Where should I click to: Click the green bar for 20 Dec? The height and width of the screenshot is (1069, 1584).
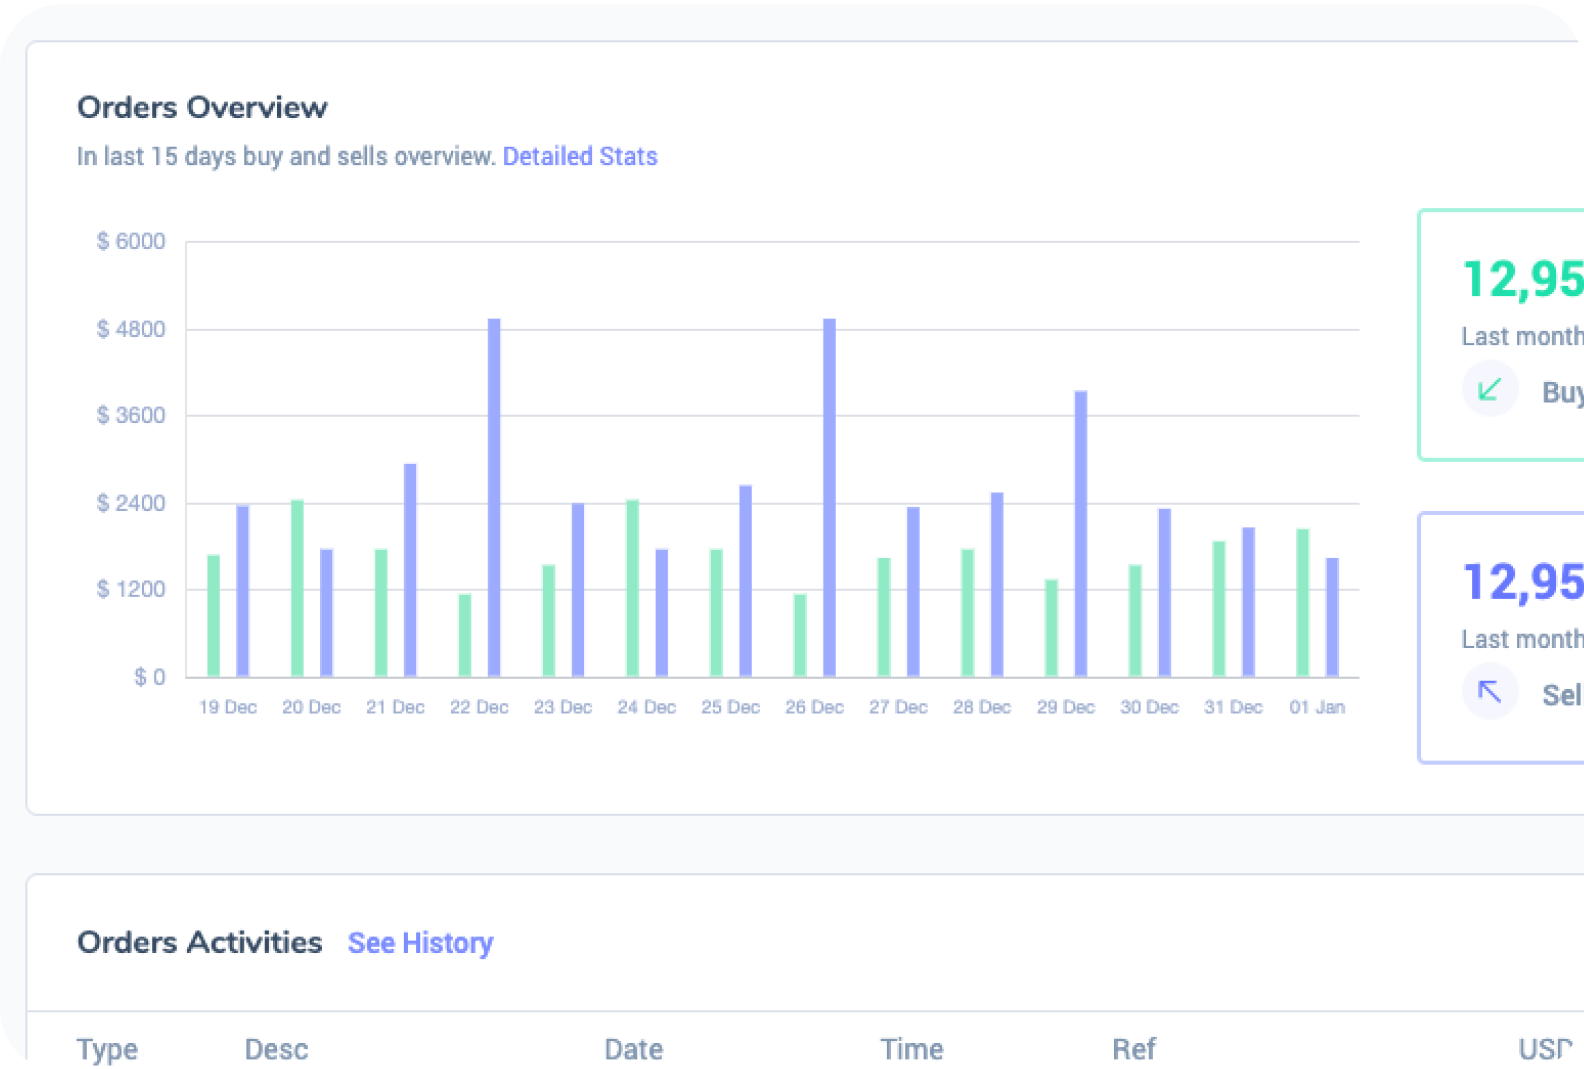coord(297,588)
